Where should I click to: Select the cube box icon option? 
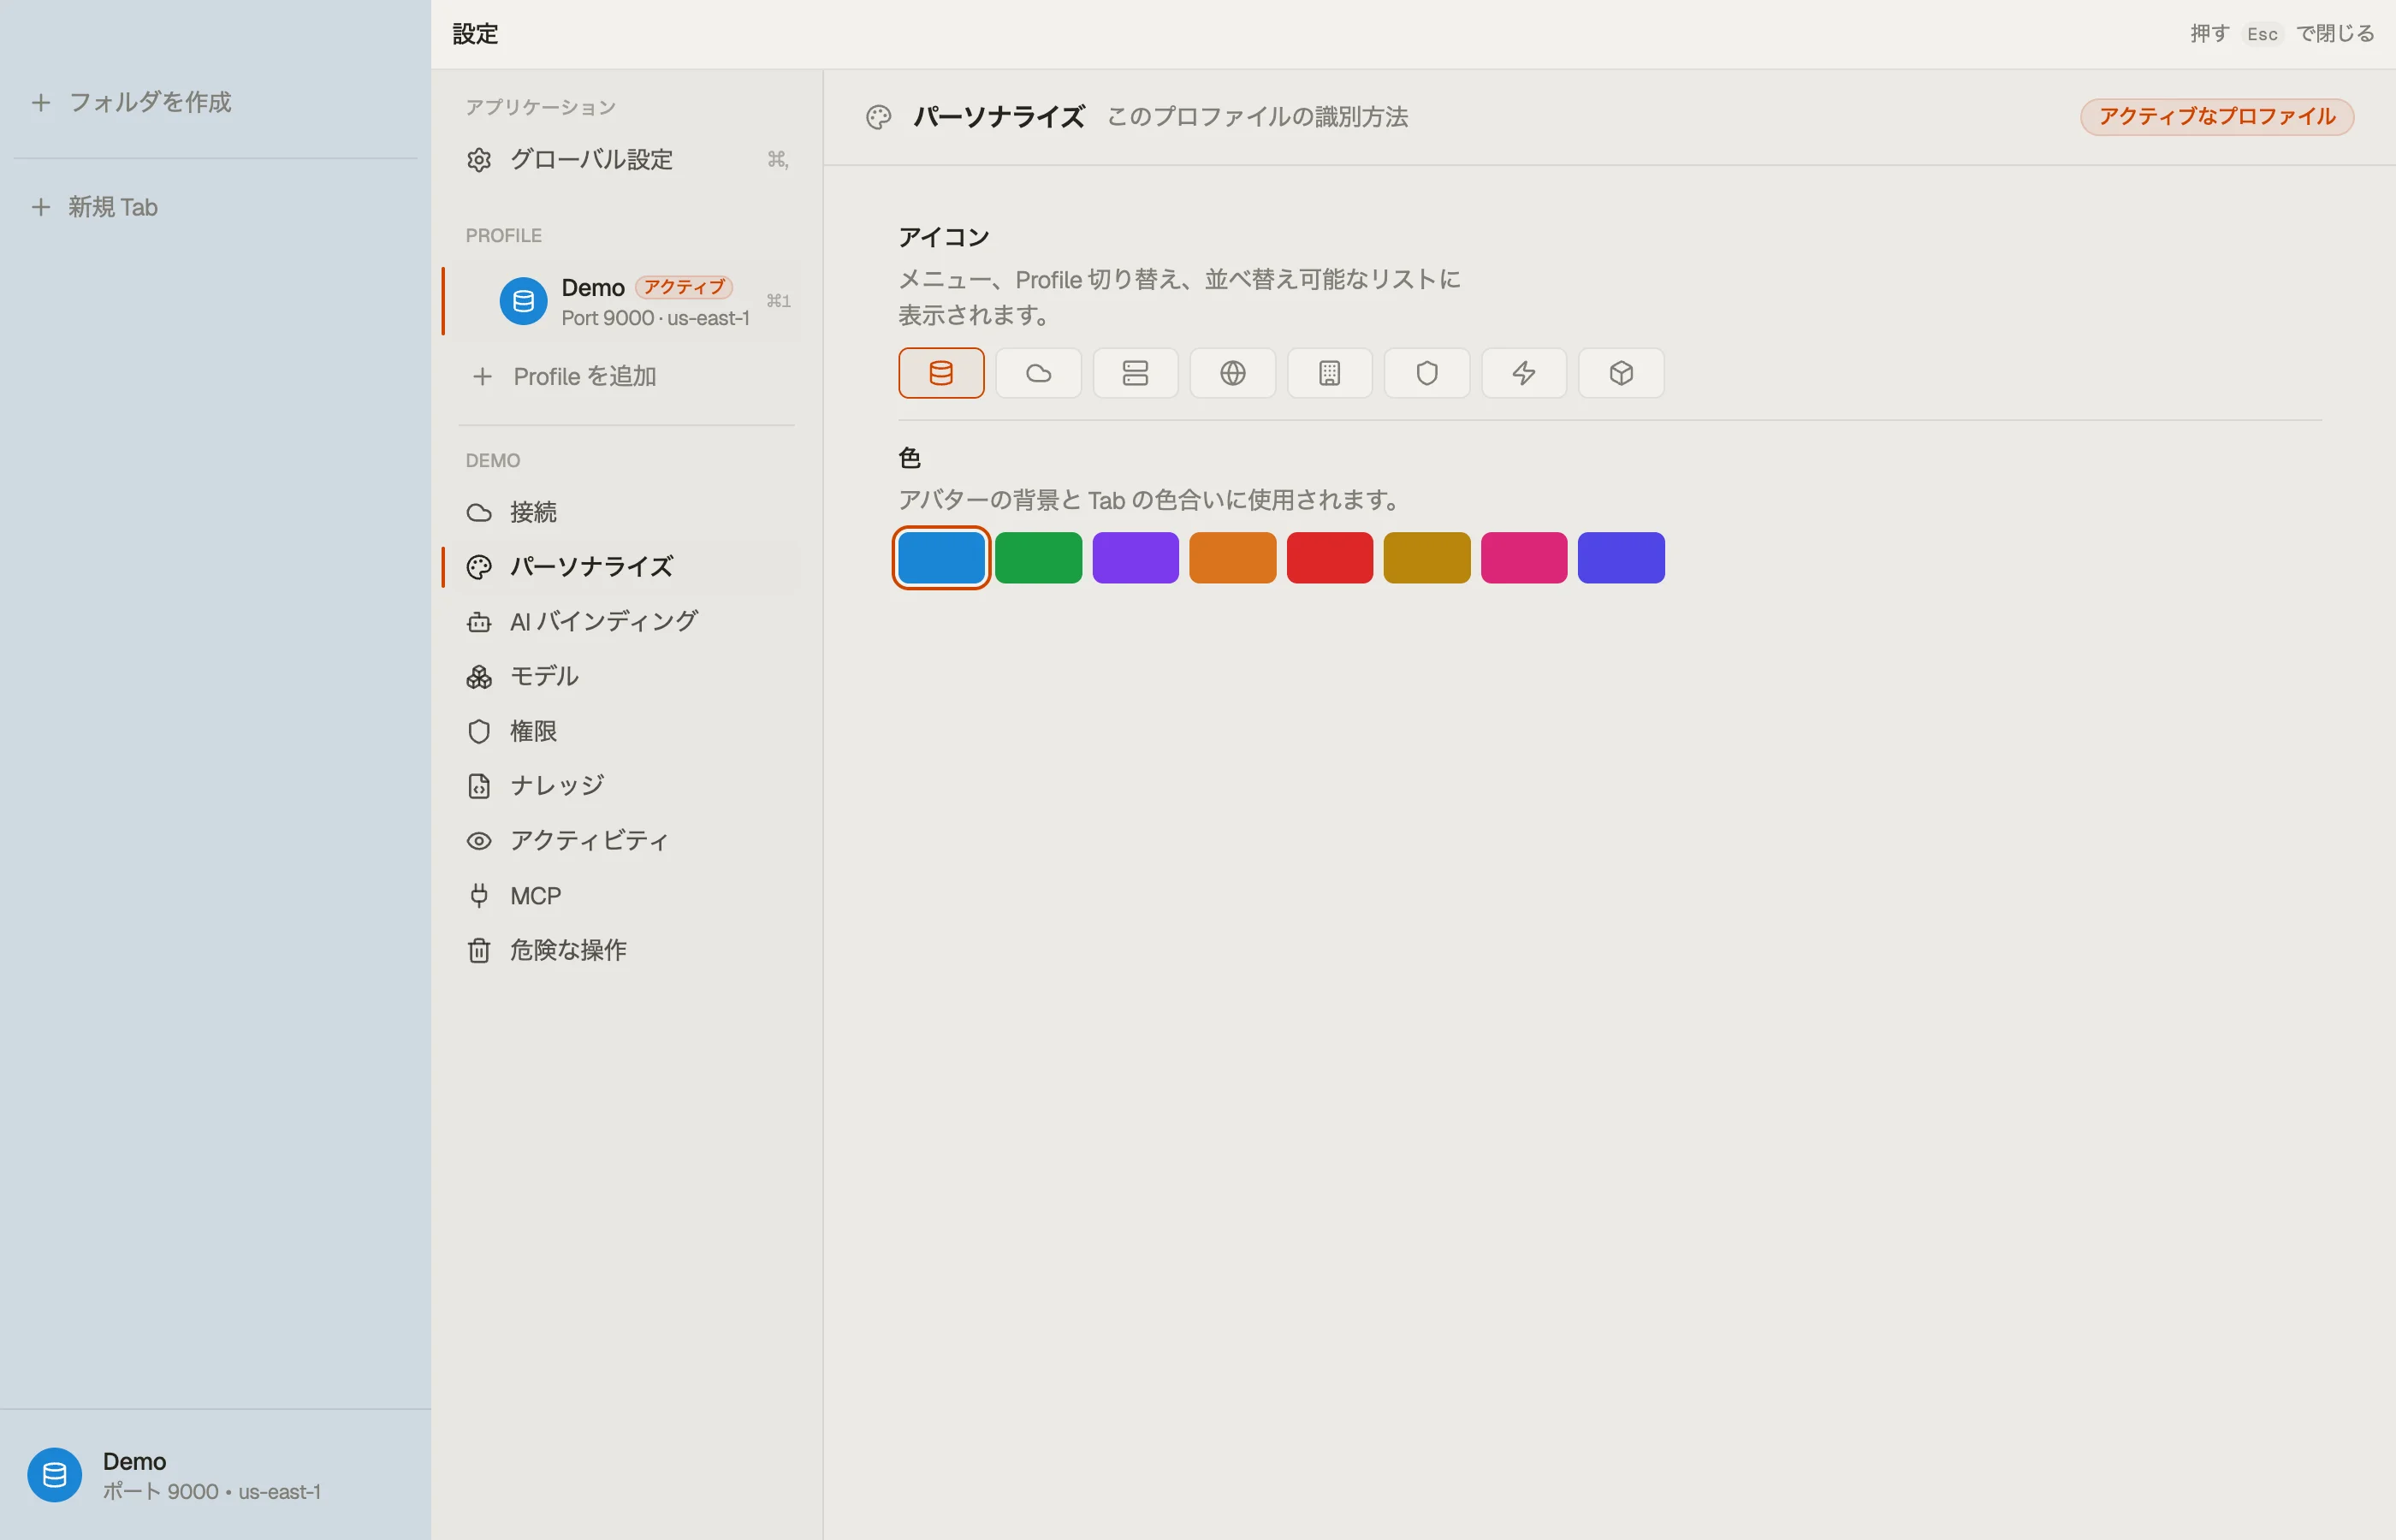coord(1620,373)
